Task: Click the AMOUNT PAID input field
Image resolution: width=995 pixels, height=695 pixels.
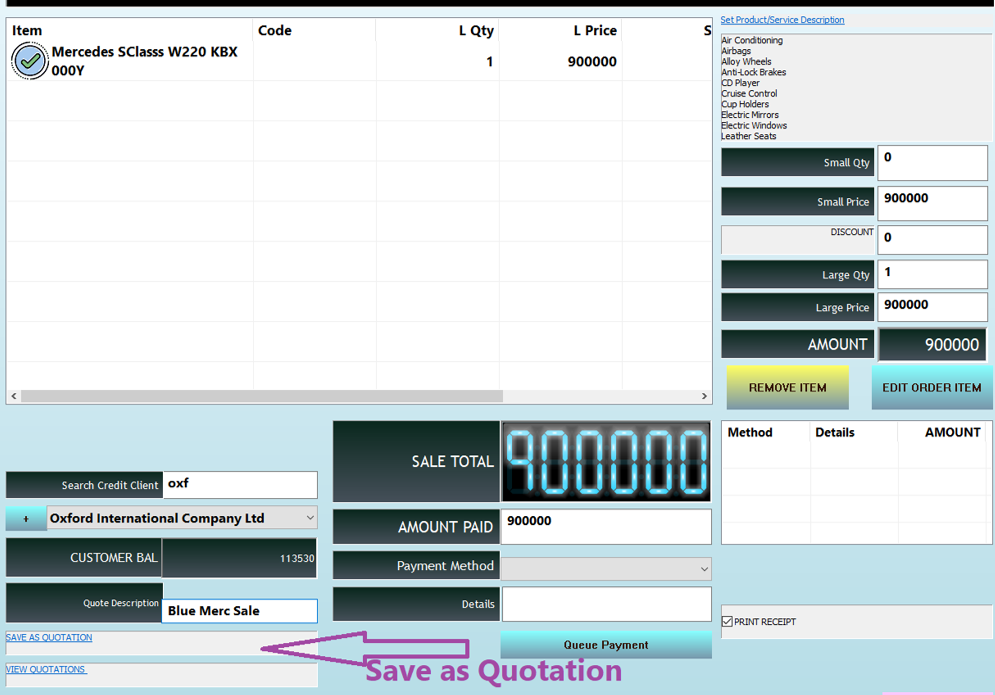Action: point(606,526)
